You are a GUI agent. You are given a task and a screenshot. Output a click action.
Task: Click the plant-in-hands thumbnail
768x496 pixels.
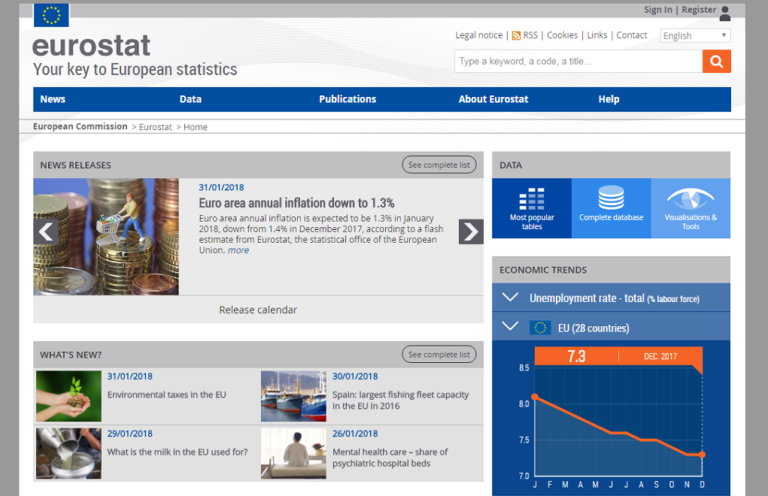69,396
